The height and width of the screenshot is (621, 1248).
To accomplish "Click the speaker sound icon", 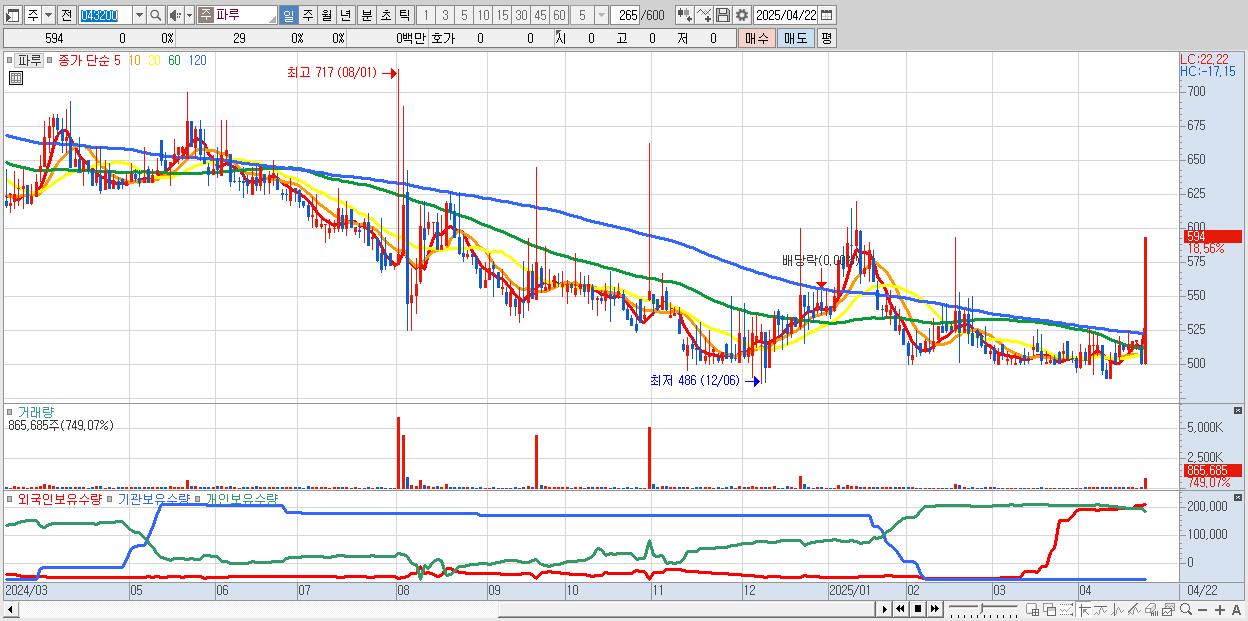I will pos(175,15).
